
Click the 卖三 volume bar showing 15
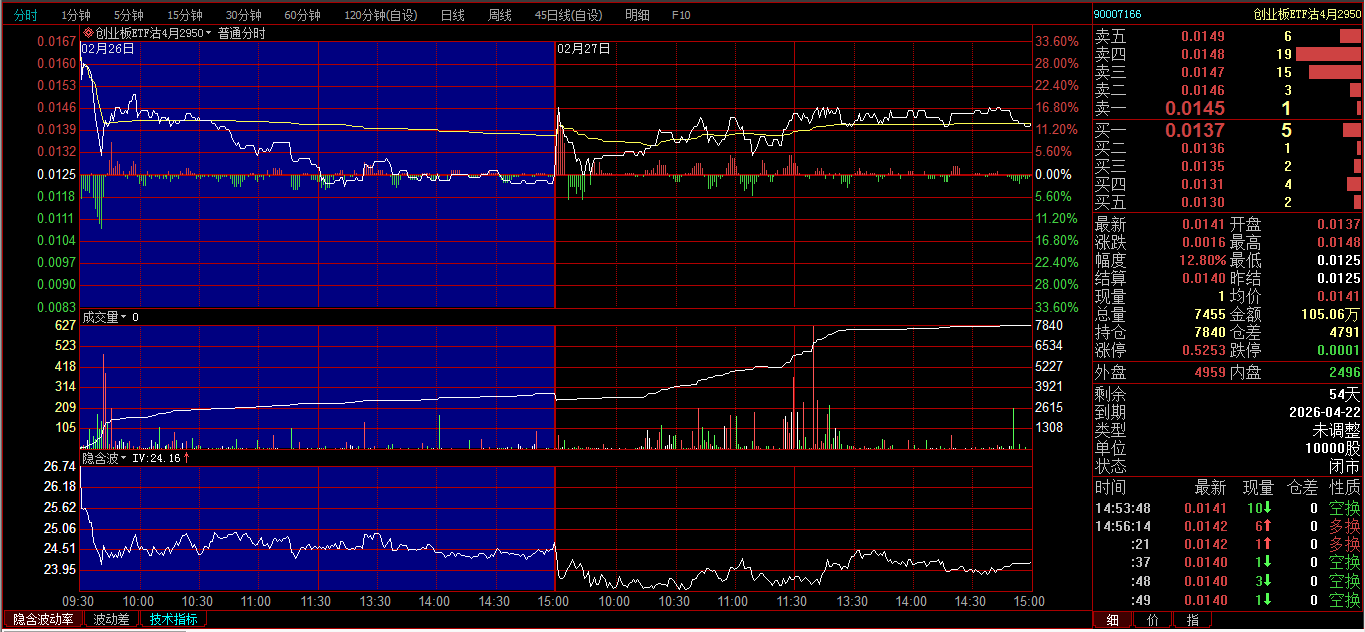pos(1335,72)
